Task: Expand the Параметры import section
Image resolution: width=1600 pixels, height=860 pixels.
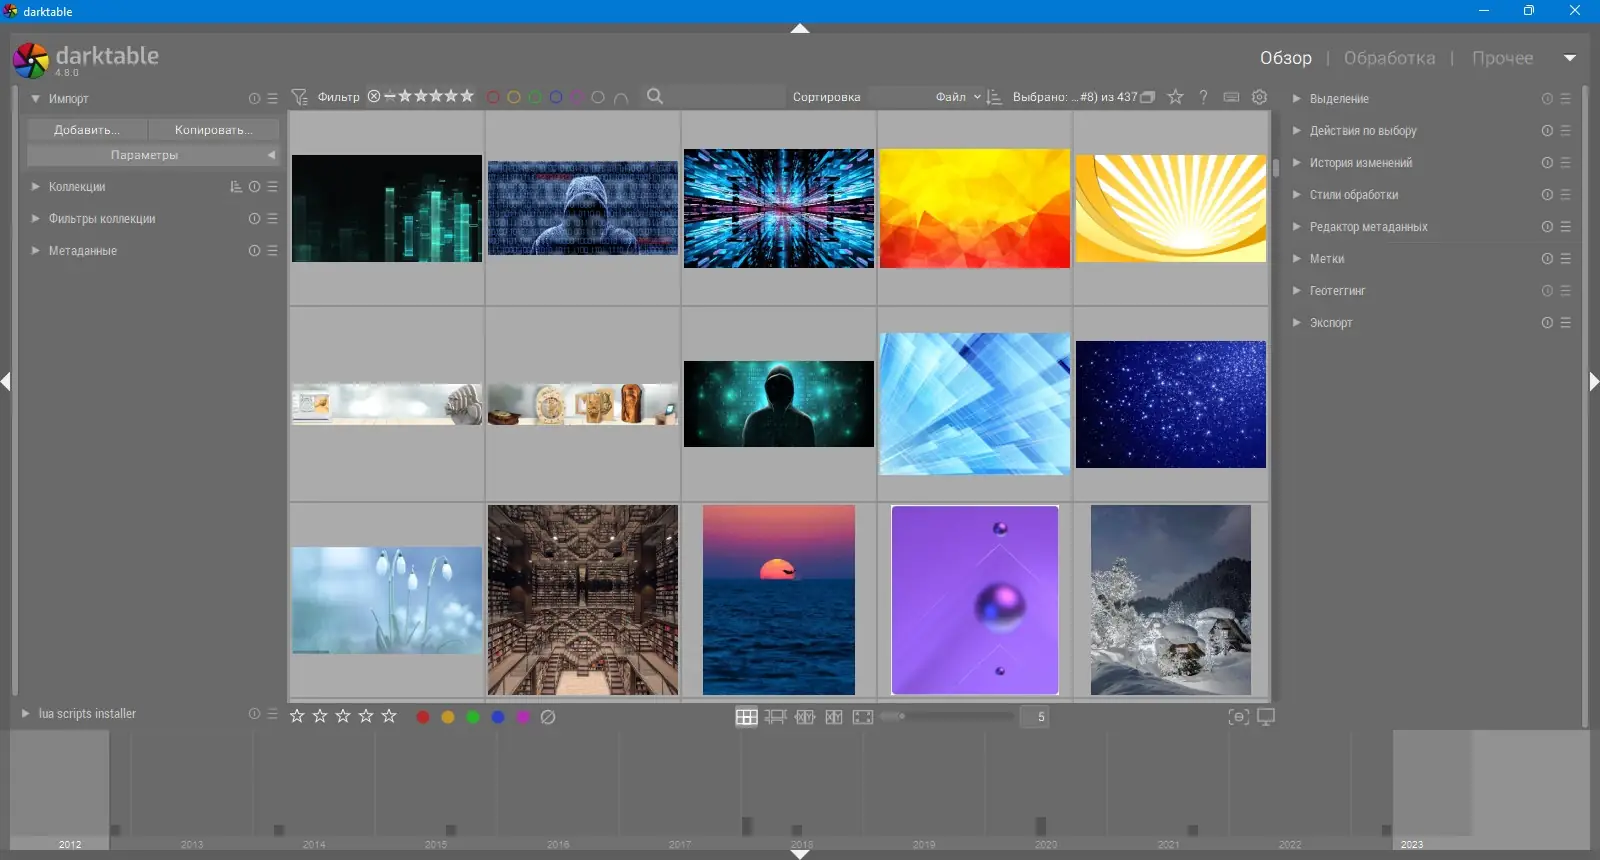Action: [153, 155]
